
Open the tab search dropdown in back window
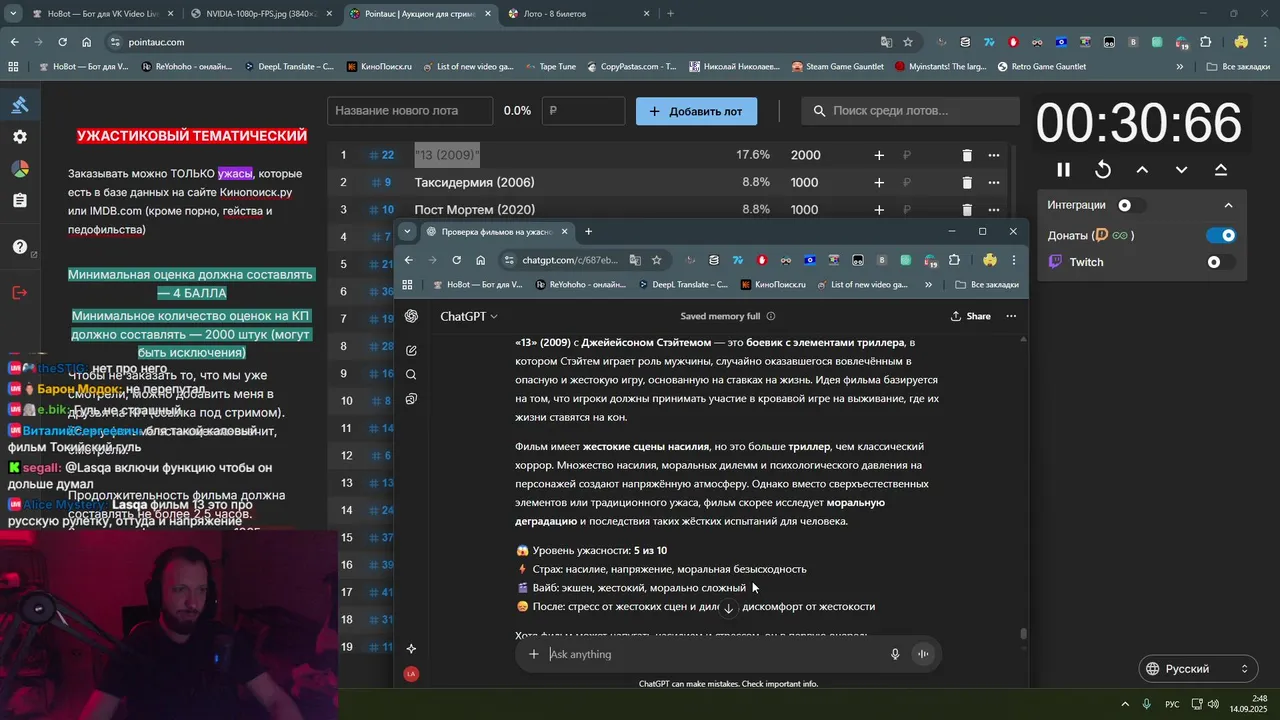pyautogui.click(x=13, y=14)
